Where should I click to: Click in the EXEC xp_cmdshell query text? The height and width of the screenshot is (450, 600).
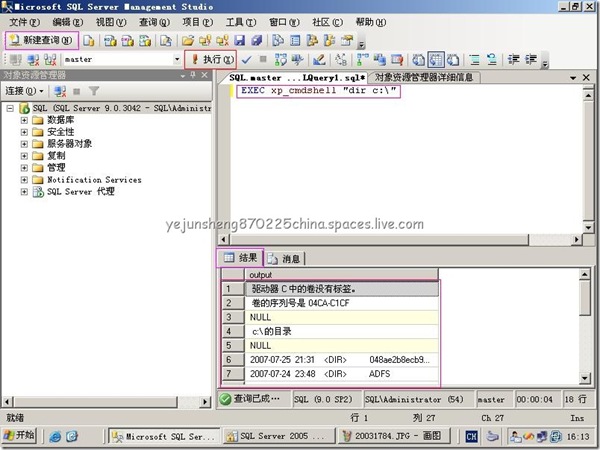[x=318, y=91]
